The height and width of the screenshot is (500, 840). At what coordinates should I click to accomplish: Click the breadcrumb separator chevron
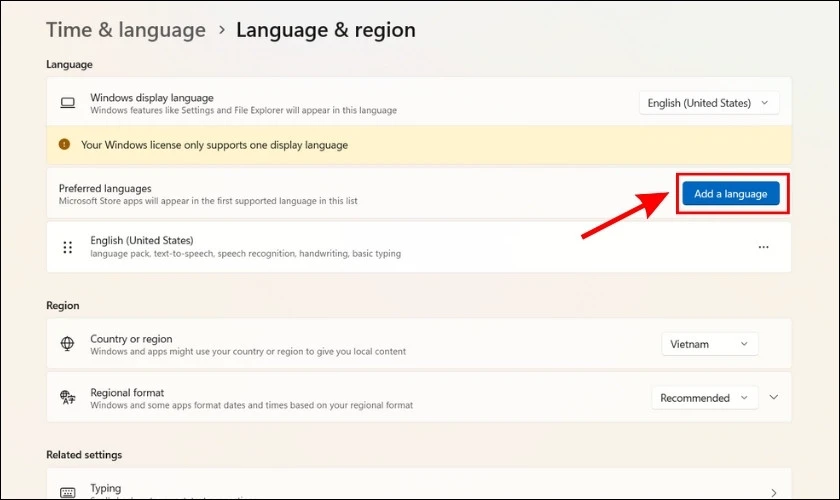point(221,30)
